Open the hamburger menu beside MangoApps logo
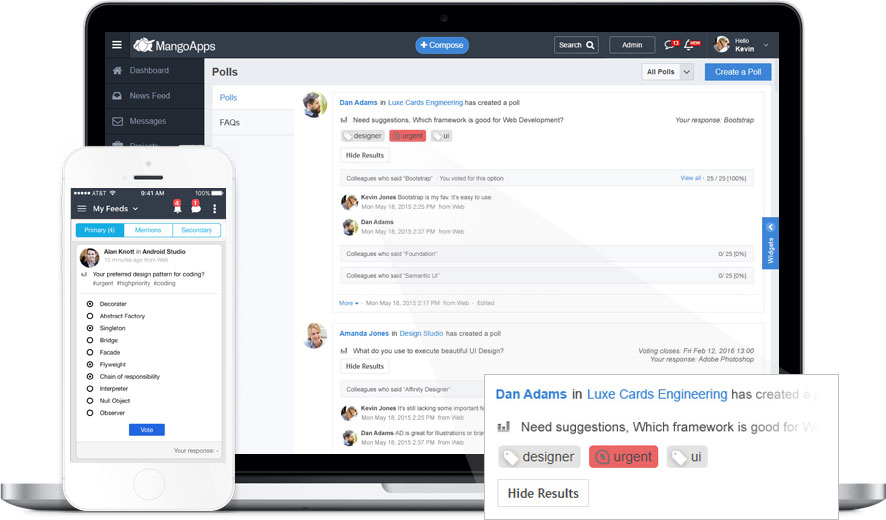886x520 pixels. (x=117, y=45)
